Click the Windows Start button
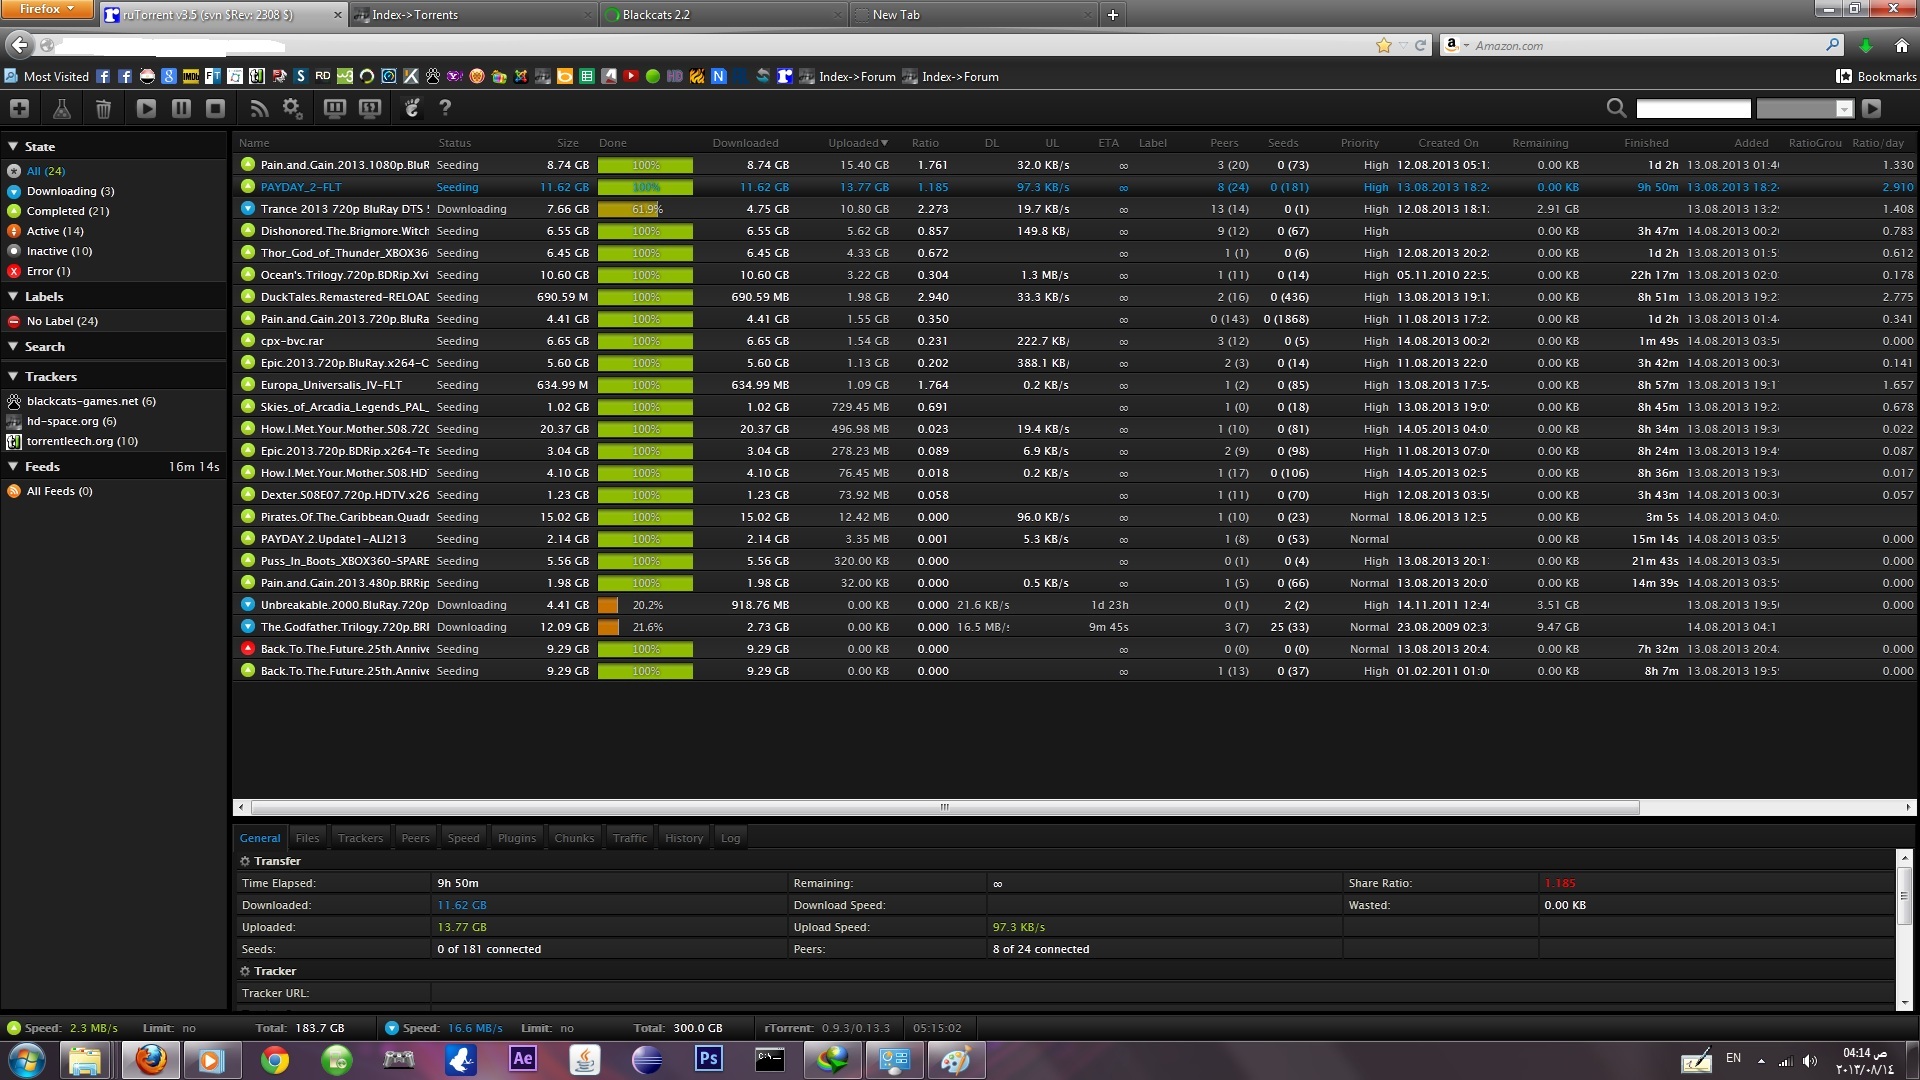Image resolution: width=1920 pixels, height=1080 pixels. point(27,1059)
